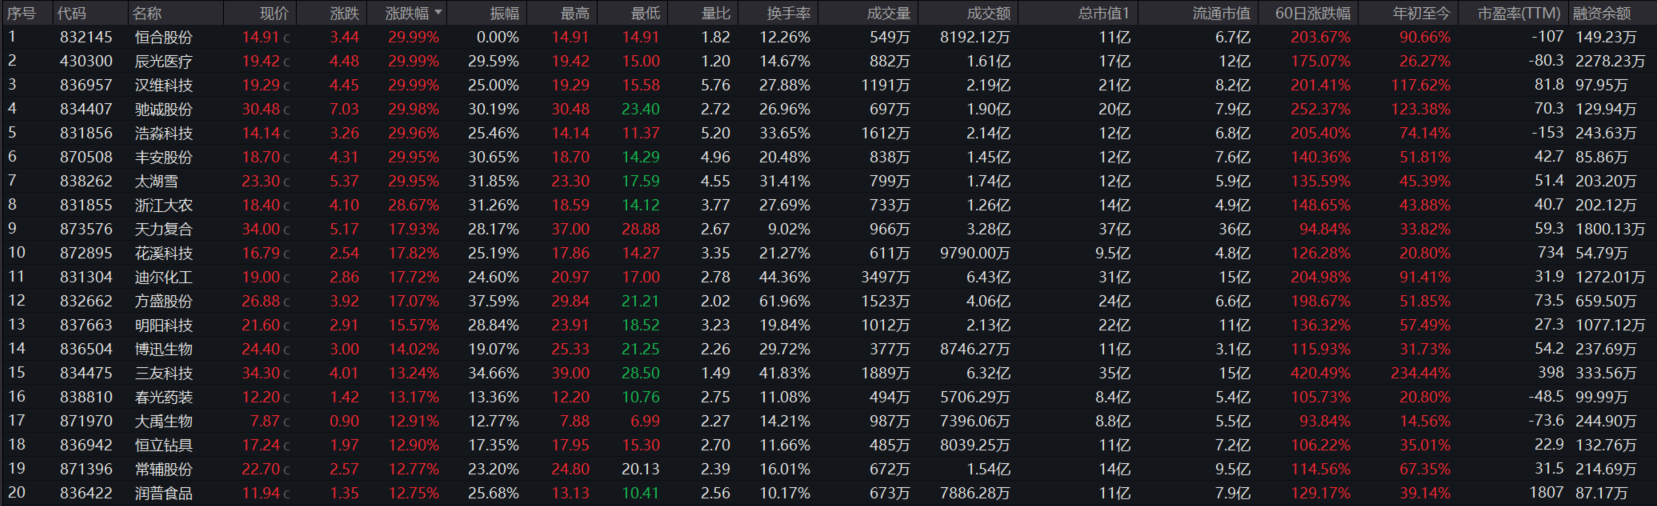Click the sort arrow beside 涨跌幅 header

click(x=438, y=13)
